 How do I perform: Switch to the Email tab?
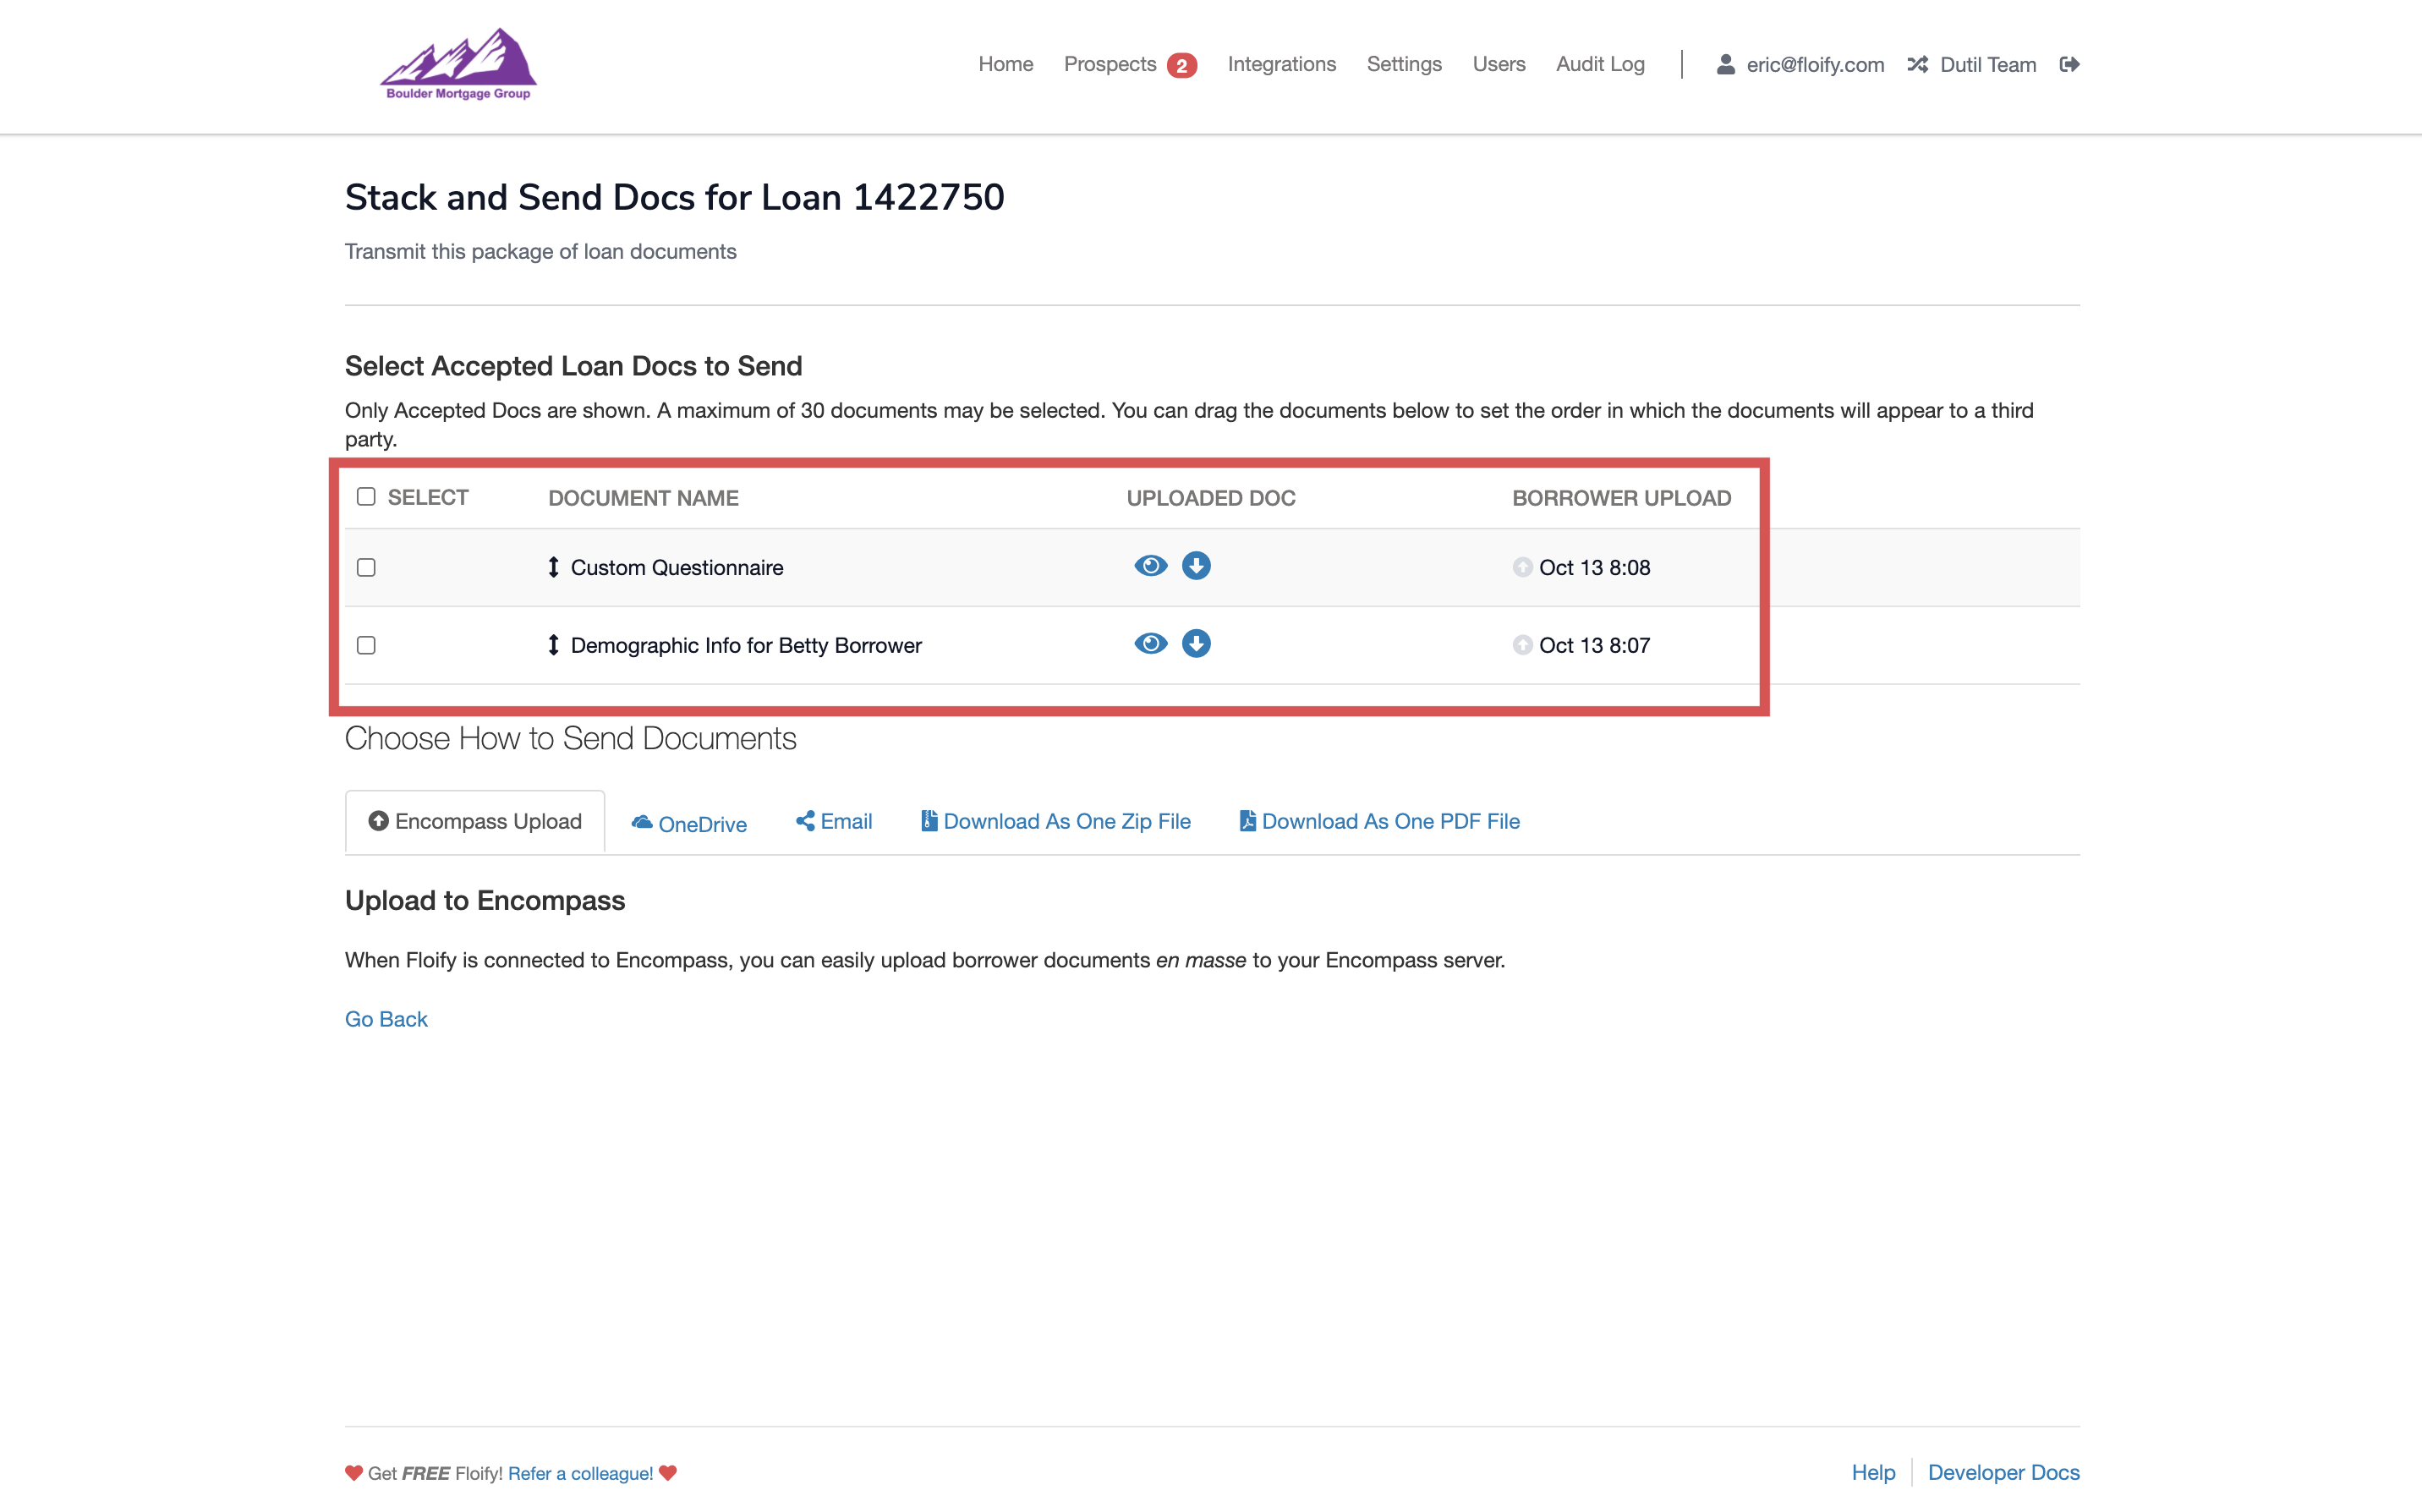pos(834,821)
